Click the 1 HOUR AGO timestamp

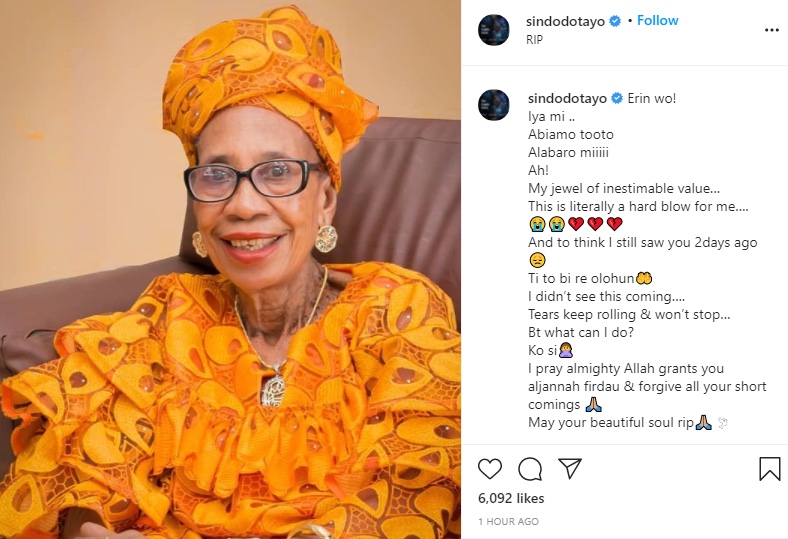coord(508,522)
